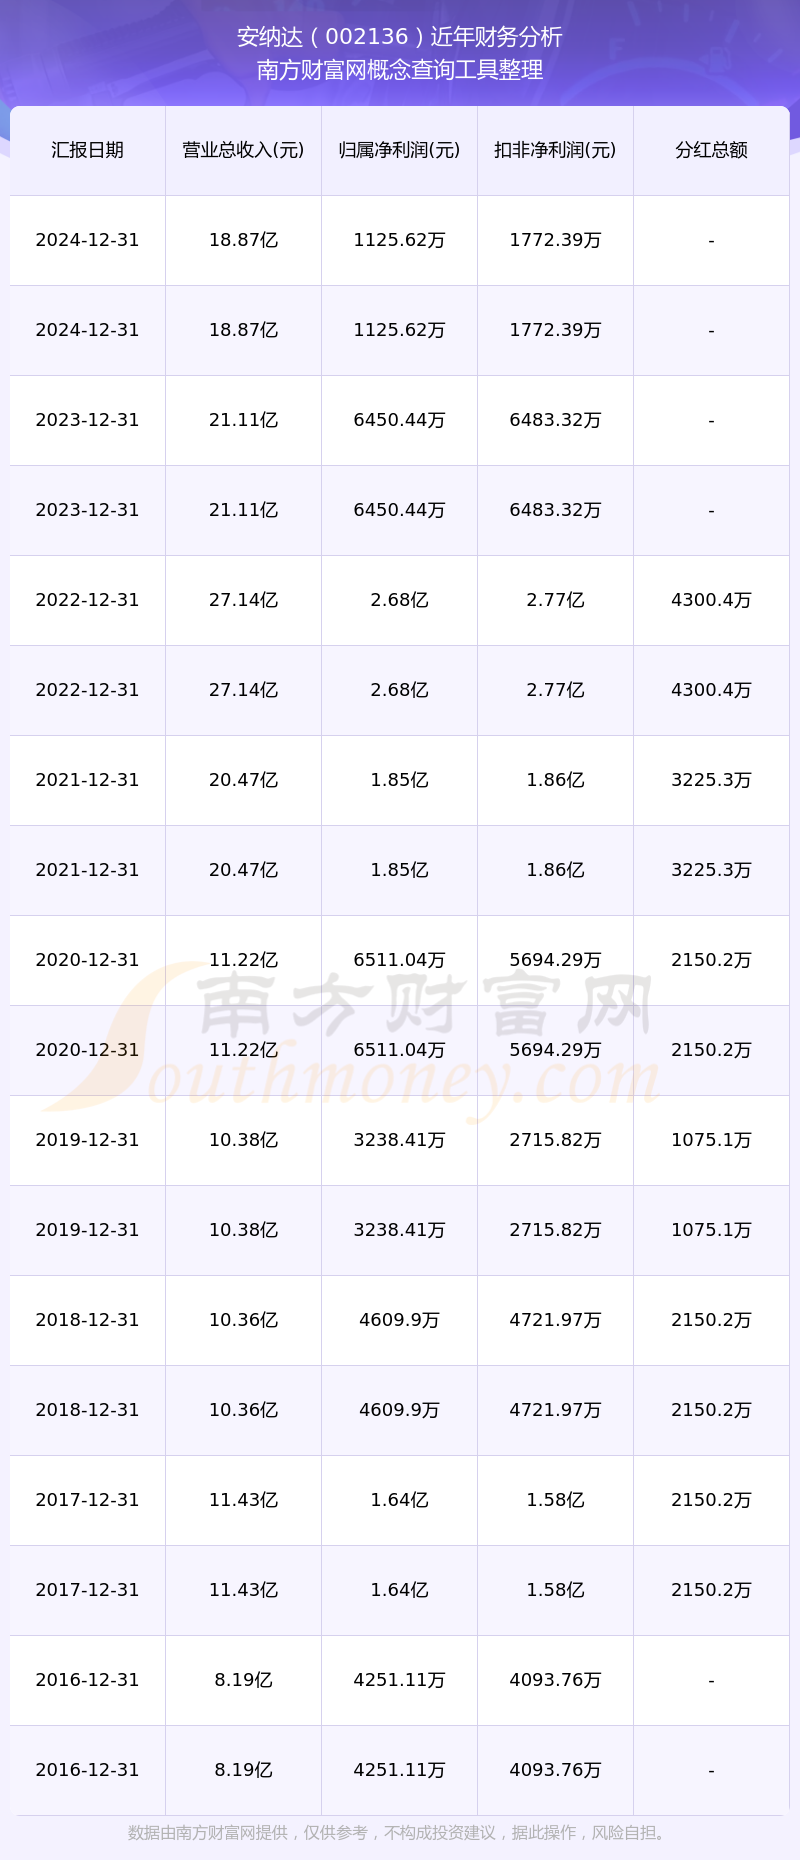Select the last 8.19亿 revenue cell
The width and height of the screenshot is (800, 1860).
point(243,1770)
